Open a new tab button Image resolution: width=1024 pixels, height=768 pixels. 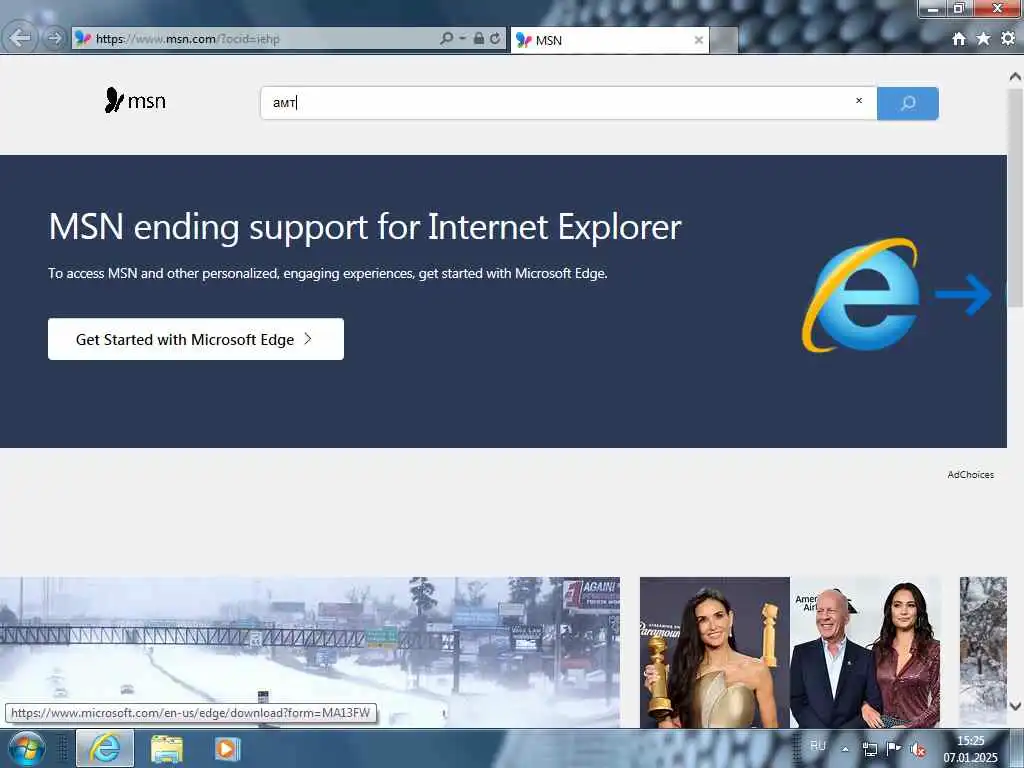[x=723, y=40]
